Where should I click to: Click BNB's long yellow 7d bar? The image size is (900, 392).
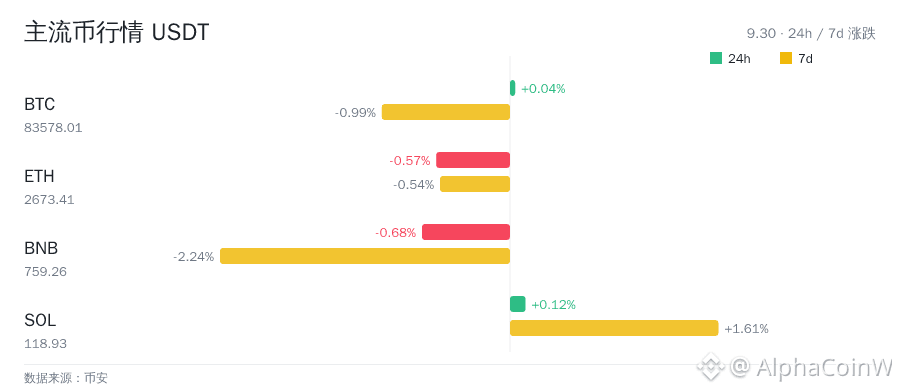tap(365, 256)
